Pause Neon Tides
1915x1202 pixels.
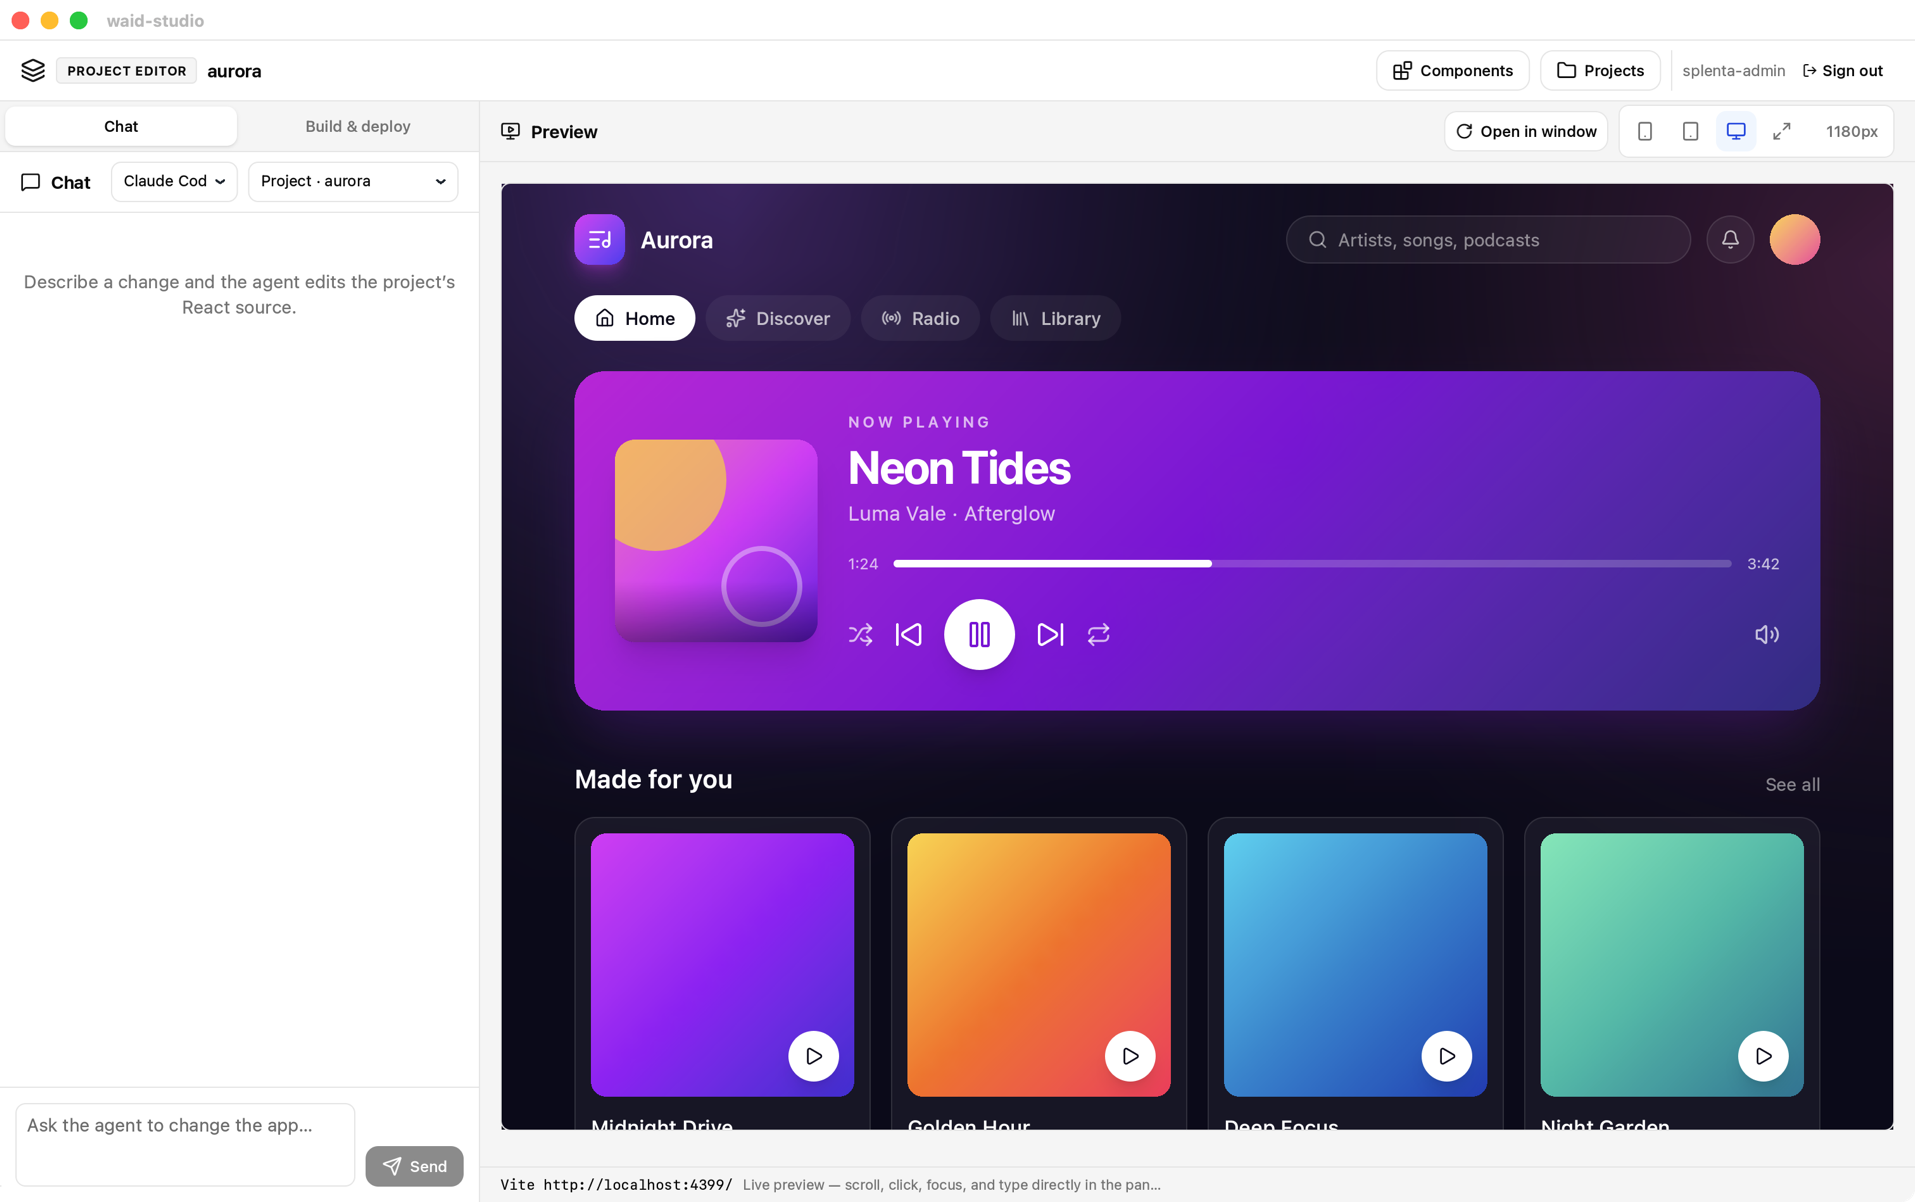(979, 635)
